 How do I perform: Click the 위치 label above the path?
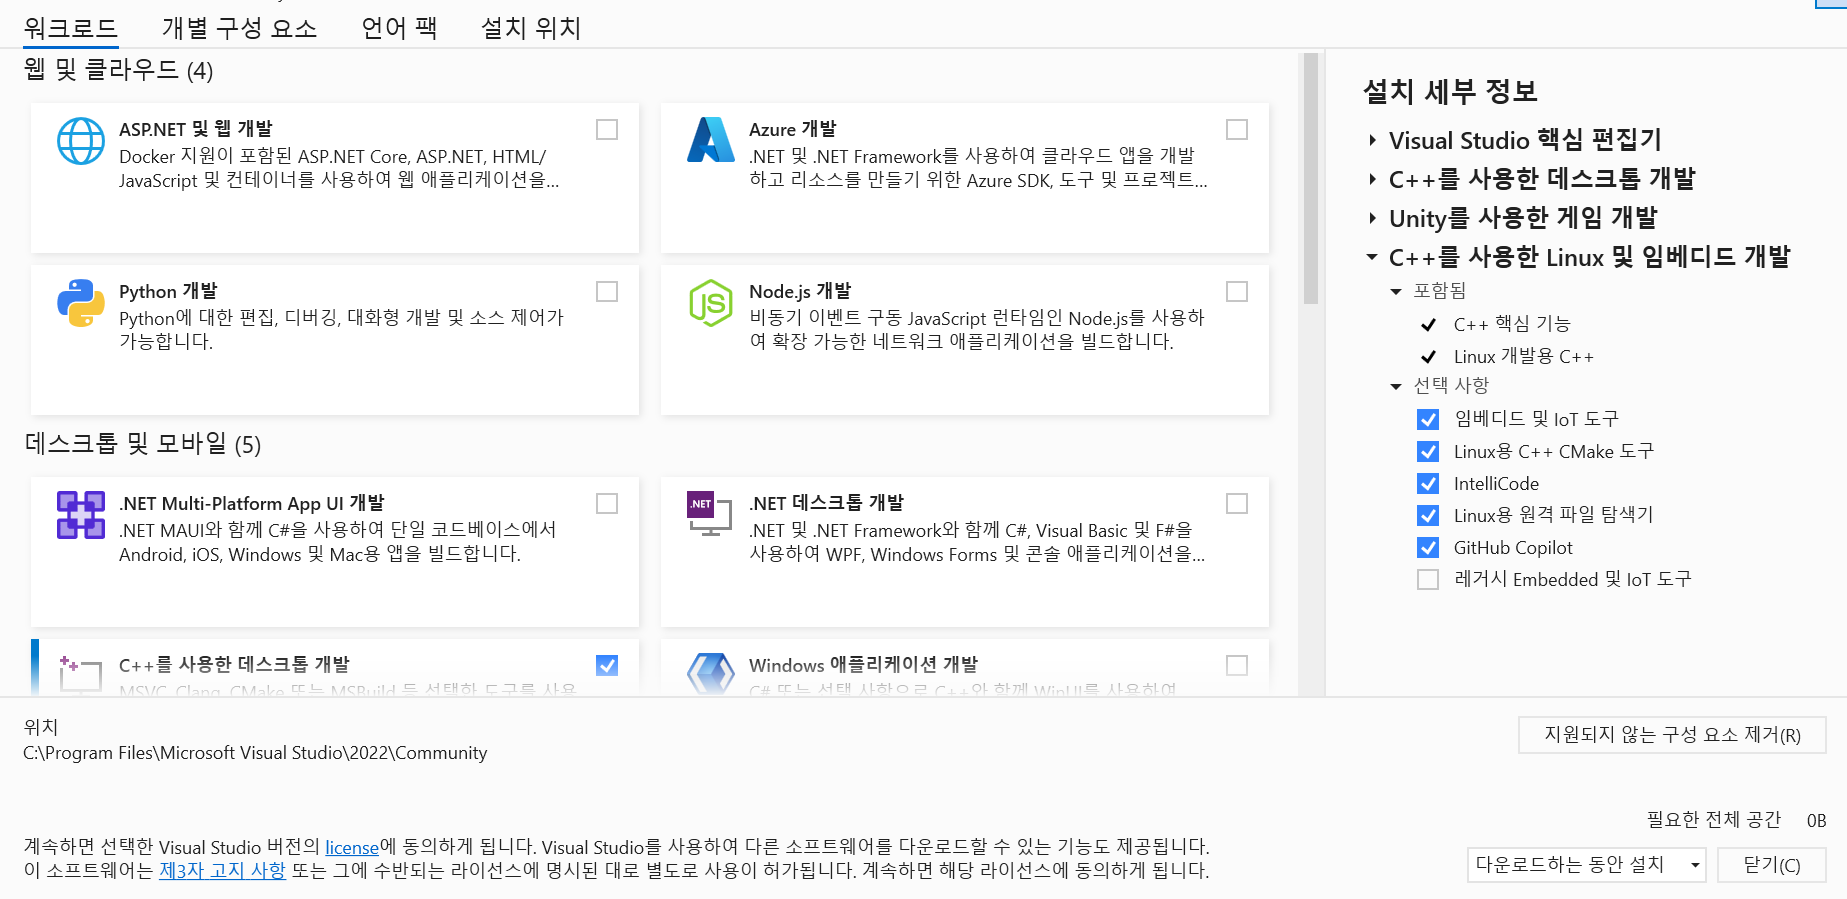[x=41, y=727]
